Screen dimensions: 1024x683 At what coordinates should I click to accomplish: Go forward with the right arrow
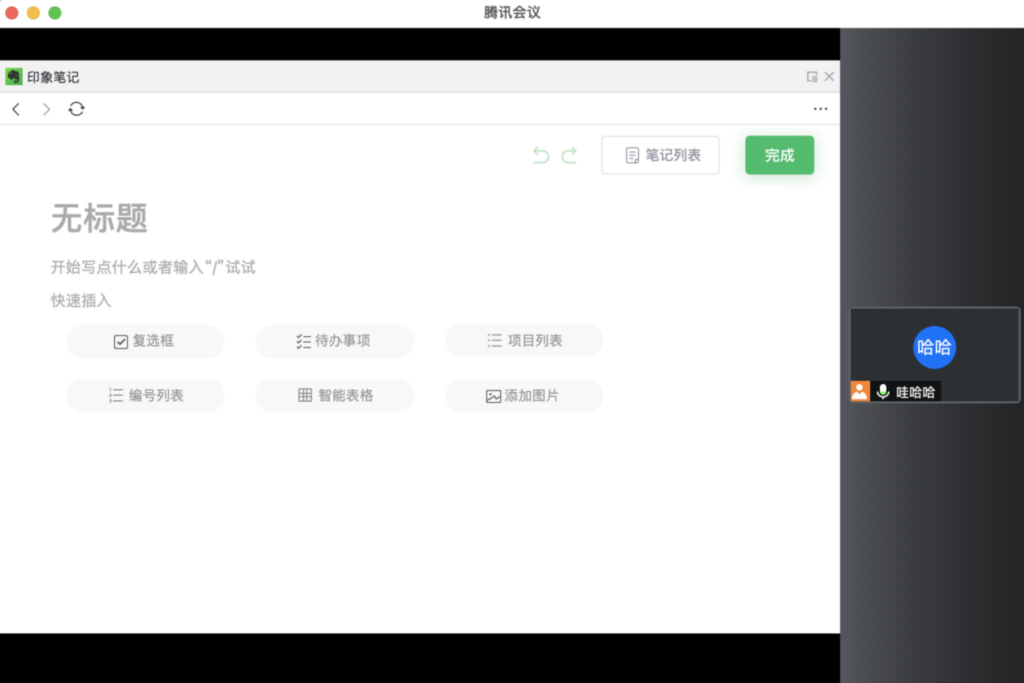(x=46, y=109)
